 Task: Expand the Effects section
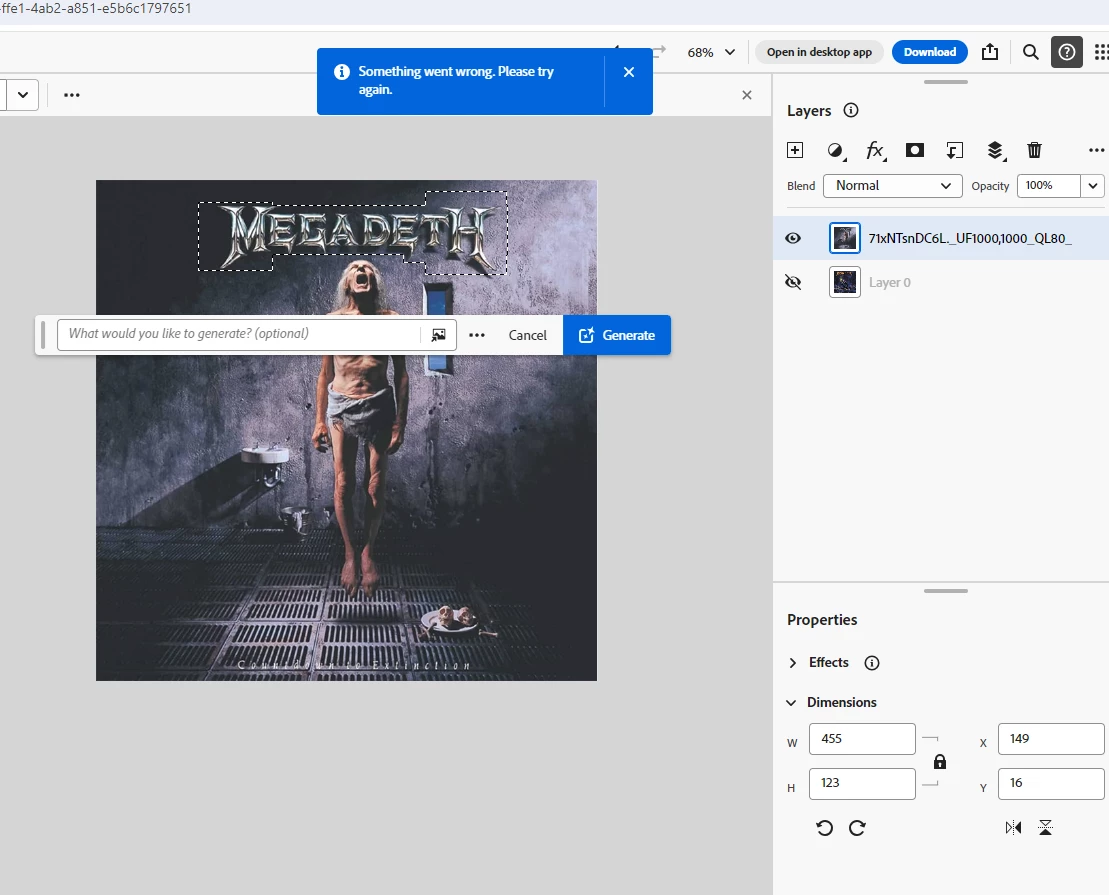pos(793,663)
